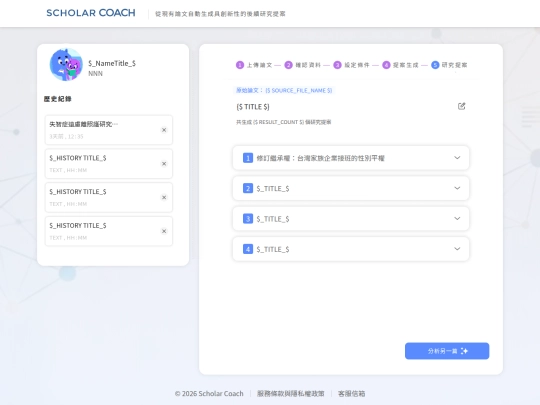This screenshot has height=405, width=540.
Task: Click the edit pencil icon beside {$ TITLE $}
Action: point(461,106)
